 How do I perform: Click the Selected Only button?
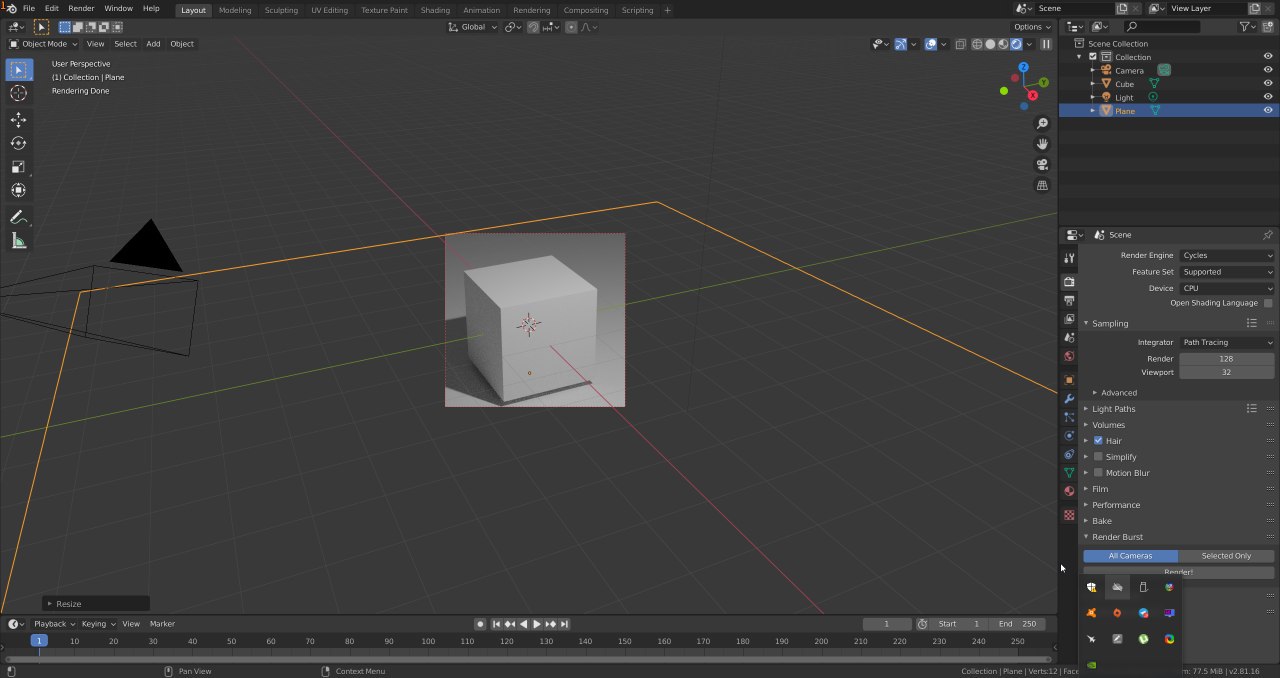coord(1226,556)
